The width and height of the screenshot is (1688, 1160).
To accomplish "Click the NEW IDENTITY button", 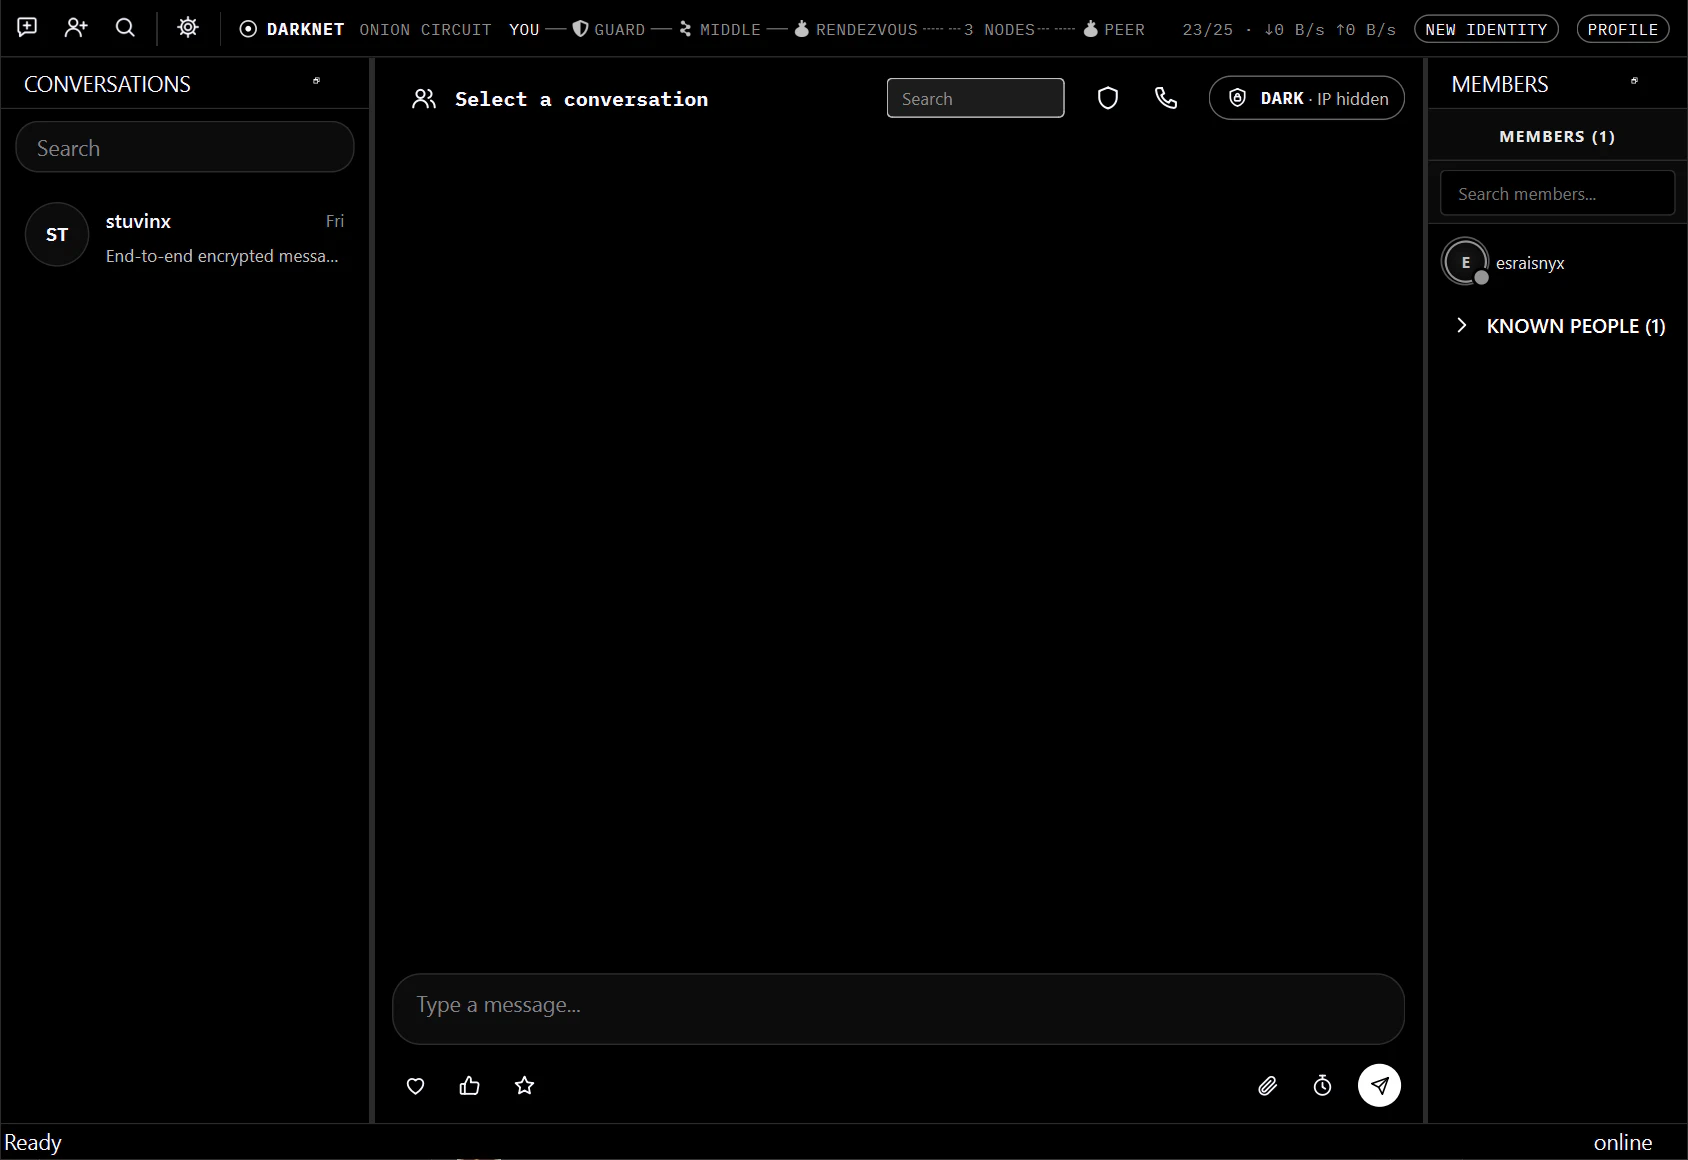I will point(1486,29).
